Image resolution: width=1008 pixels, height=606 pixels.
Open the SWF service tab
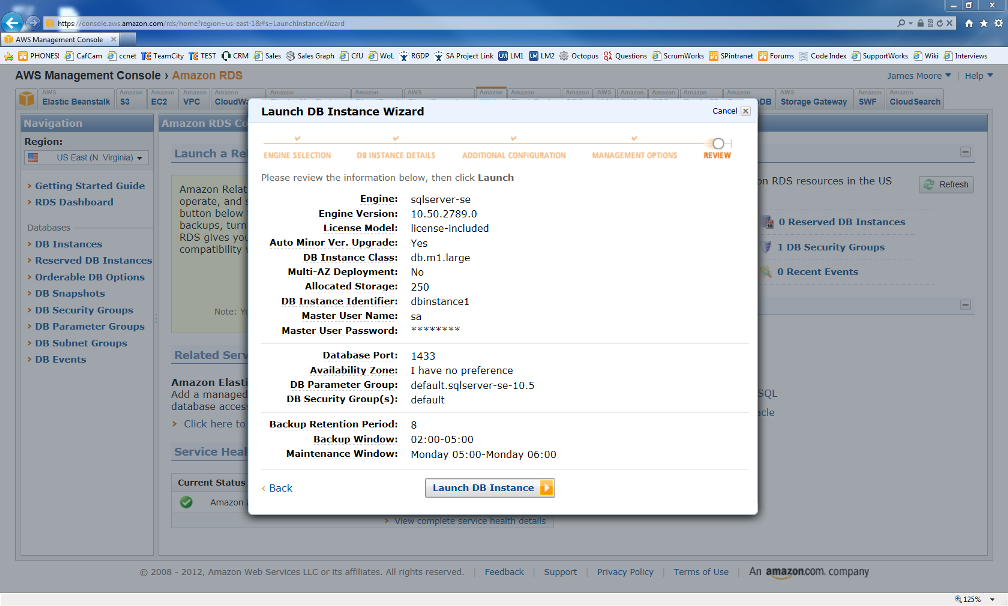[869, 99]
